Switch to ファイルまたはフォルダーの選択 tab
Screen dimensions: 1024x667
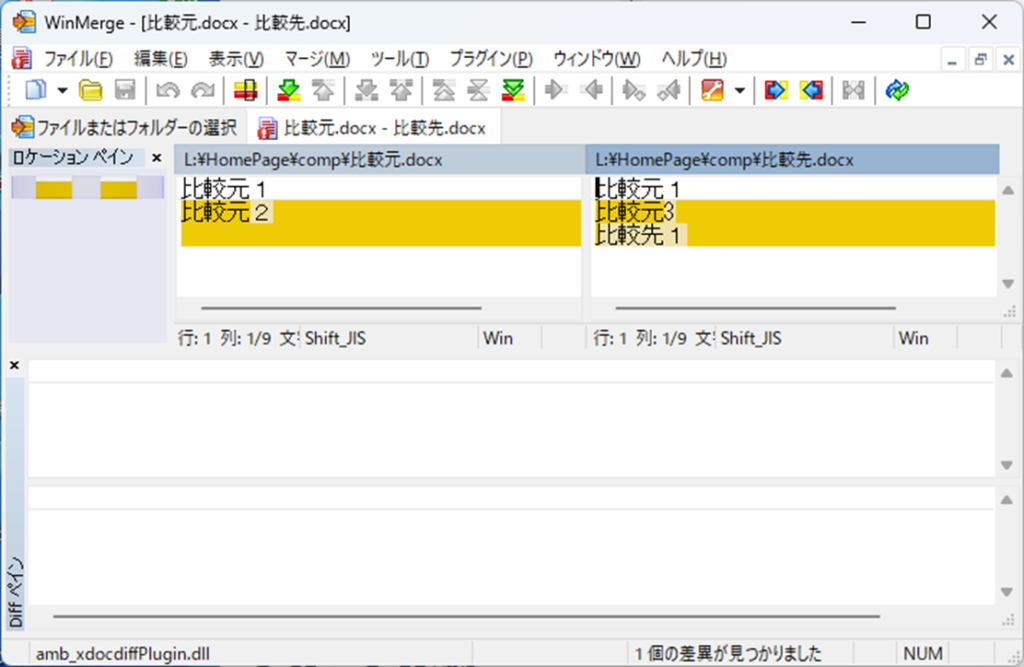click(125, 128)
